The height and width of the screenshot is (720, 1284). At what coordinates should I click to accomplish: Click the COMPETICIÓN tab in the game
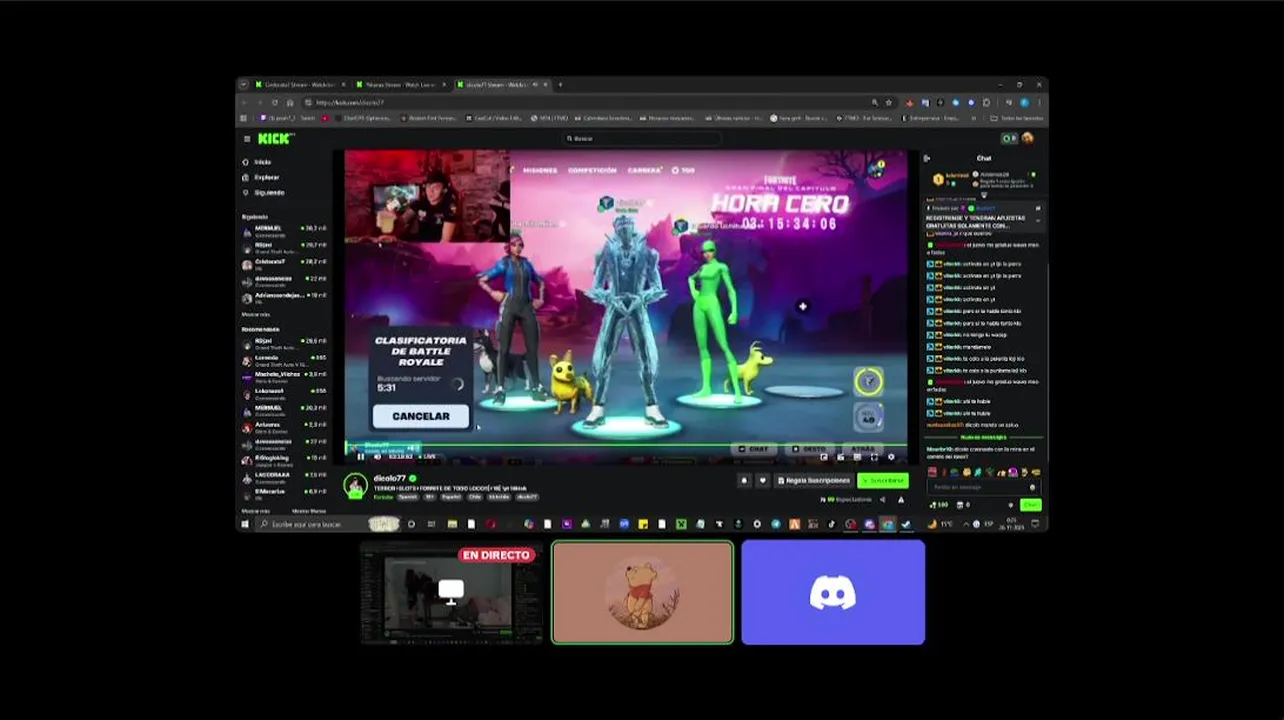point(592,170)
